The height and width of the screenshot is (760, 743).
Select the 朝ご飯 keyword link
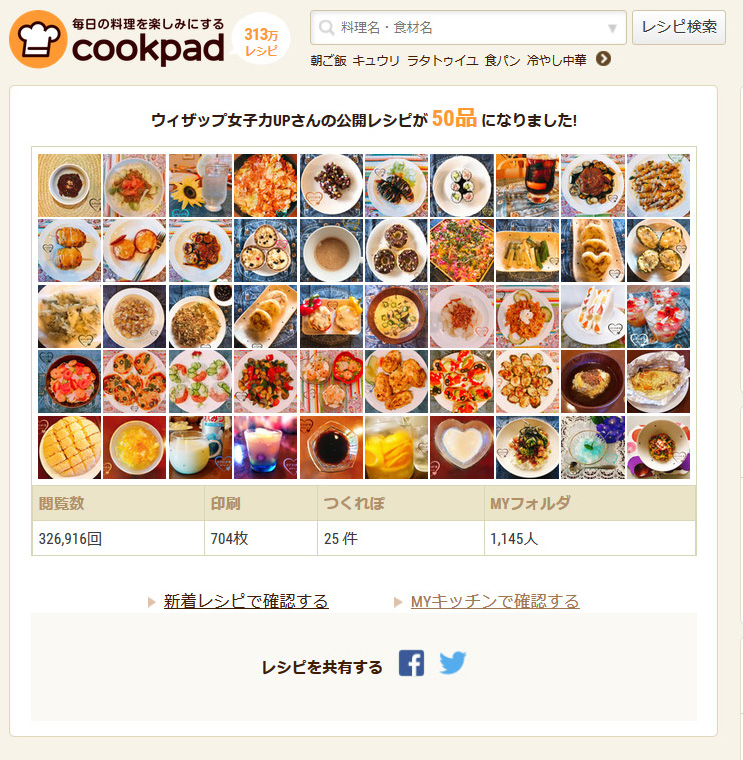tap(329, 61)
